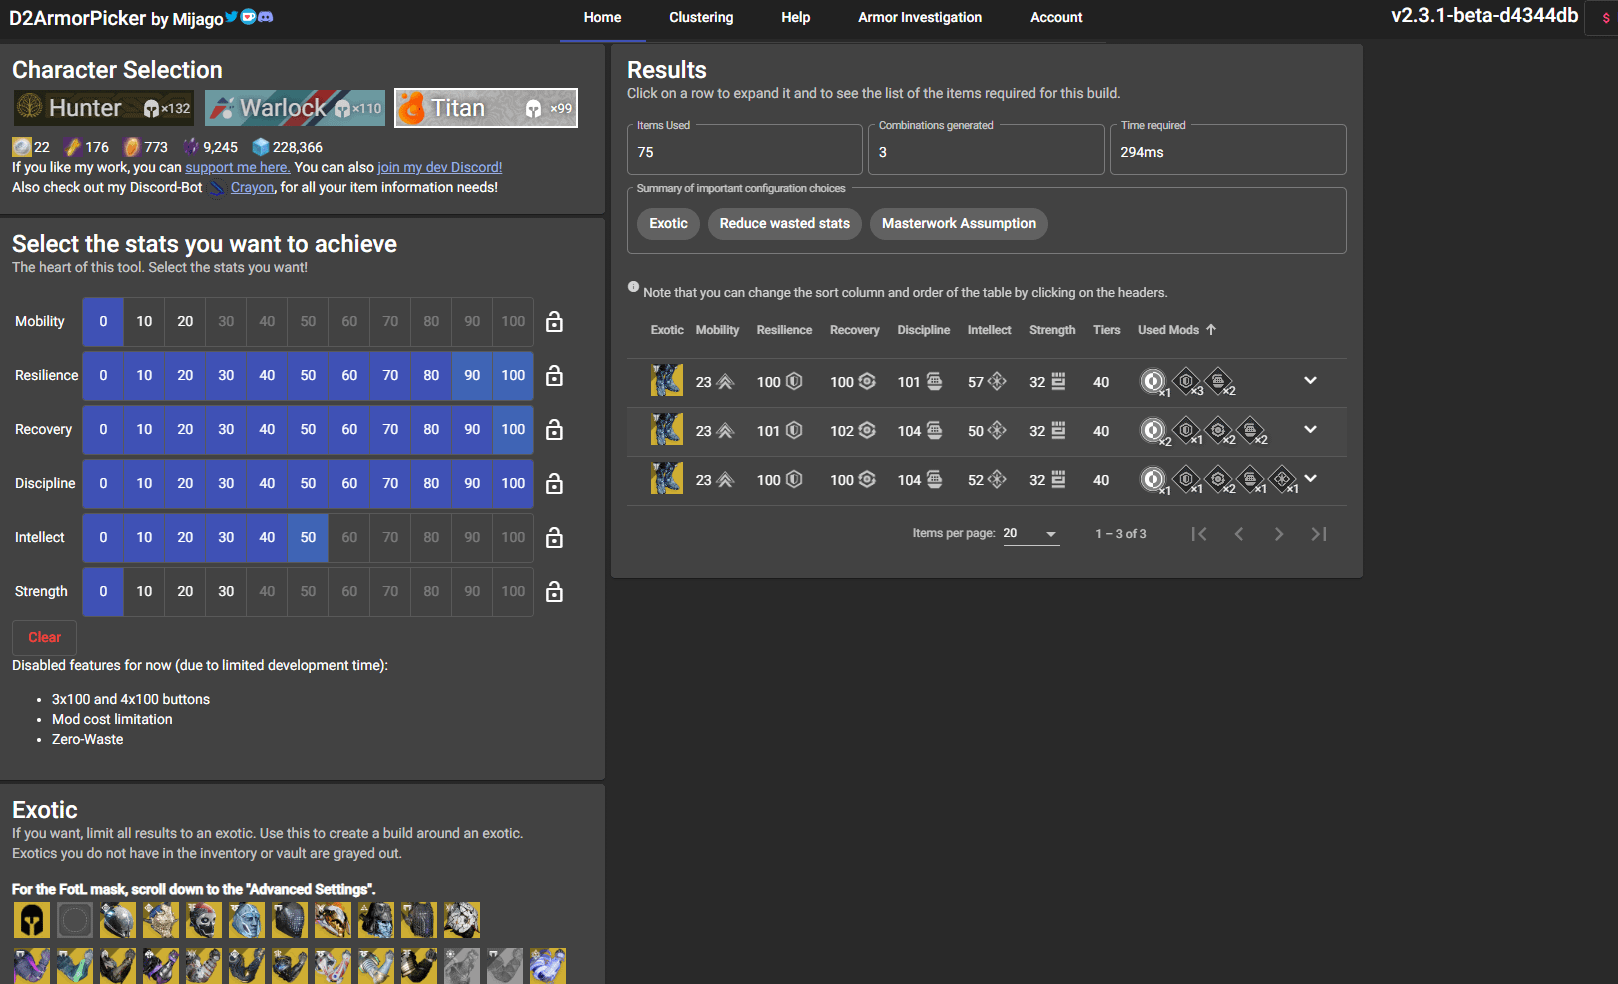Viewport: 1618px width, 984px height.
Task: Open the Discord icon in the header
Action: pyautogui.click(x=266, y=17)
